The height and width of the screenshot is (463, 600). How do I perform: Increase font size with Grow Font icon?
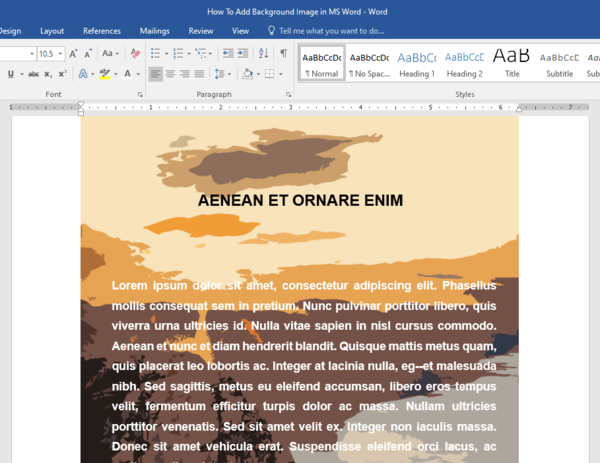(73, 54)
